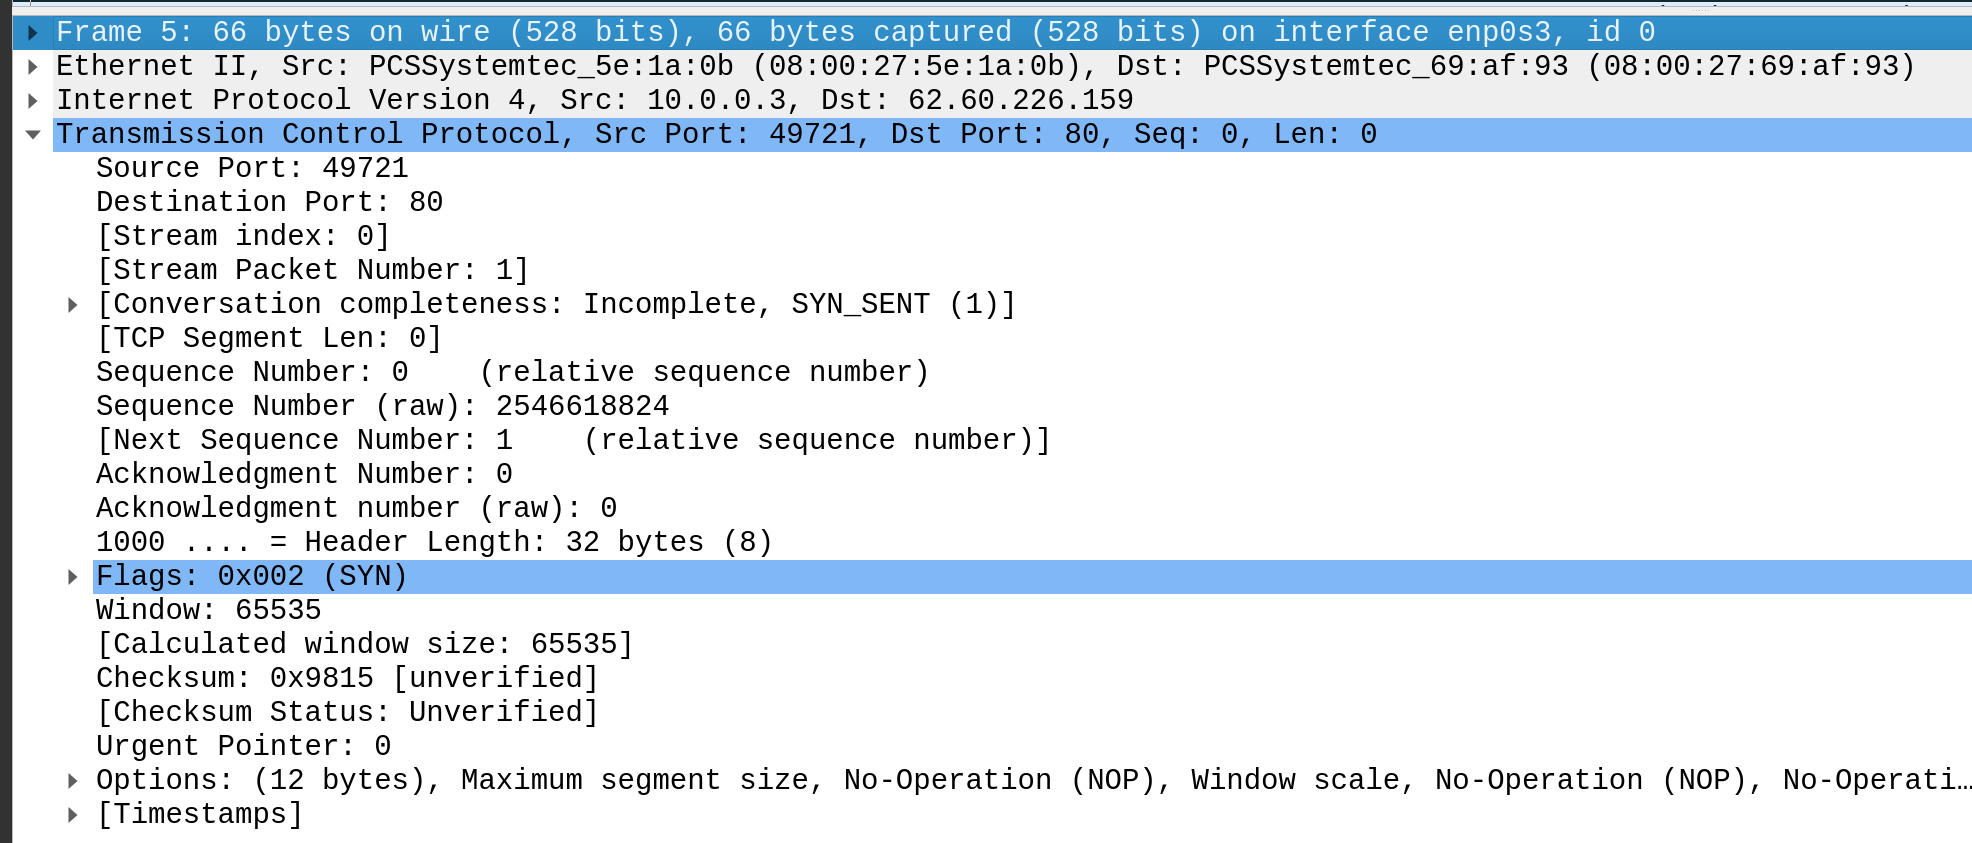The height and width of the screenshot is (843, 1972).
Task: Expand the Internet Protocol Version 4 arrow
Action: 33,101
